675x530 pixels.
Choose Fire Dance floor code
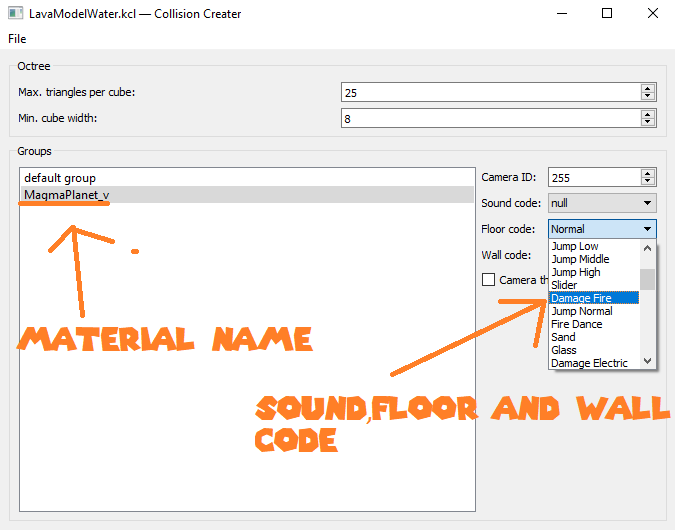[594, 324]
